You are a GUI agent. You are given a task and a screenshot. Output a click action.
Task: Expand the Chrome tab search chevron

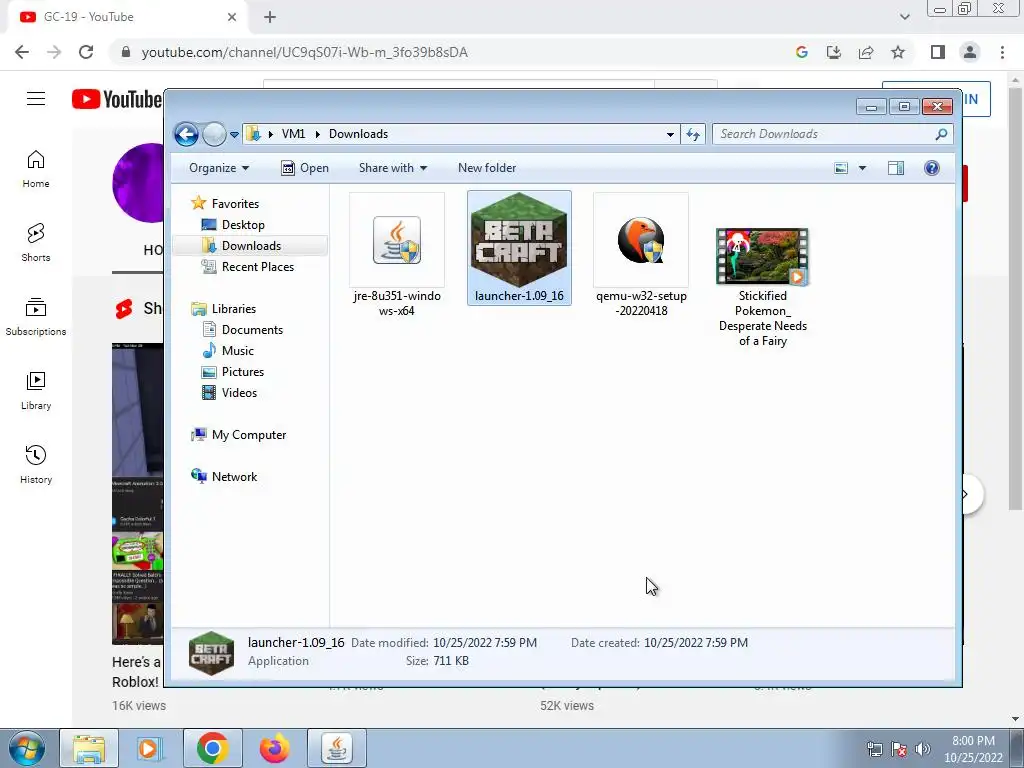click(904, 17)
